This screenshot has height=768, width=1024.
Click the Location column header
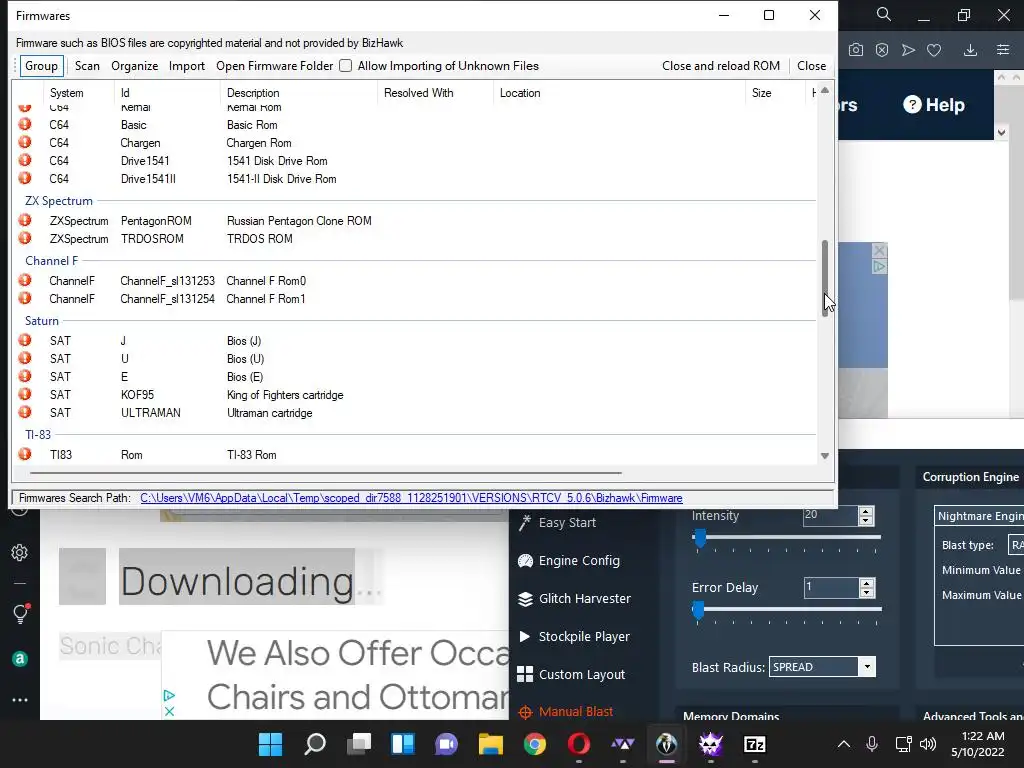[x=520, y=93]
